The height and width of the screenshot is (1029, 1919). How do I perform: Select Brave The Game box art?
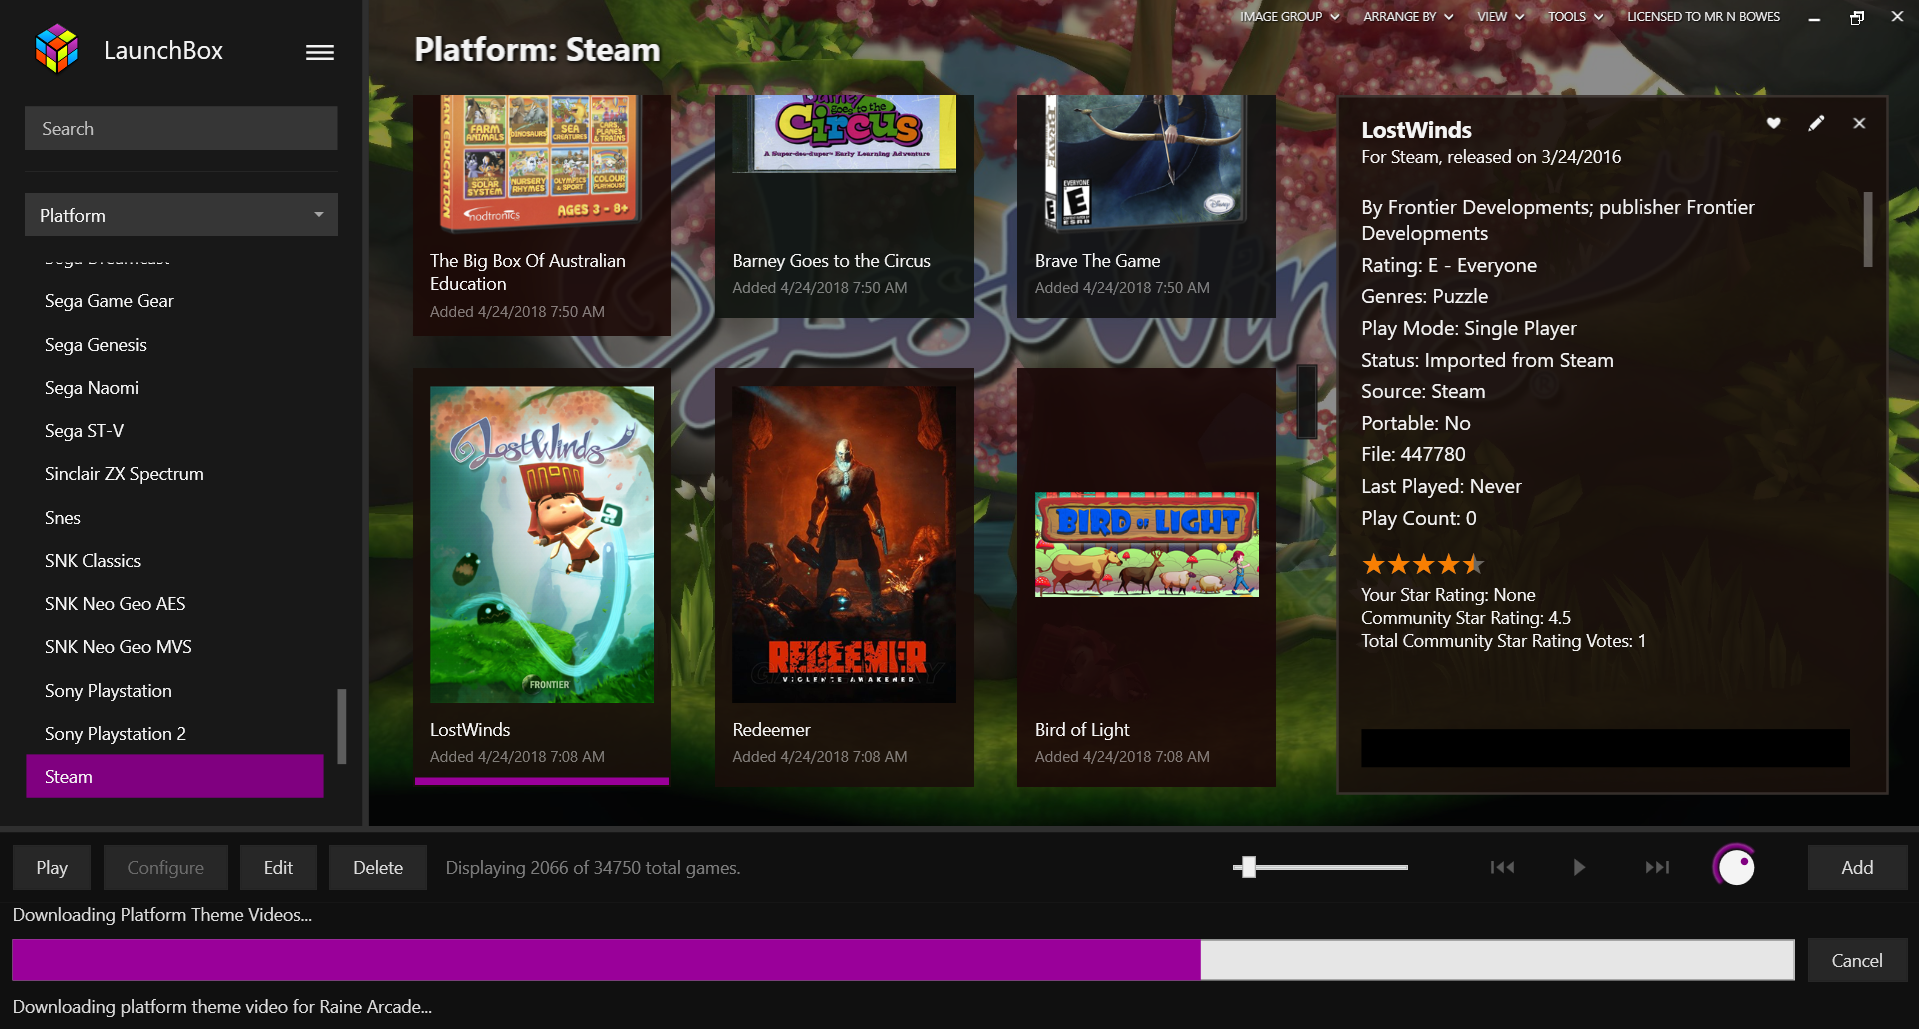point(1146,162)
